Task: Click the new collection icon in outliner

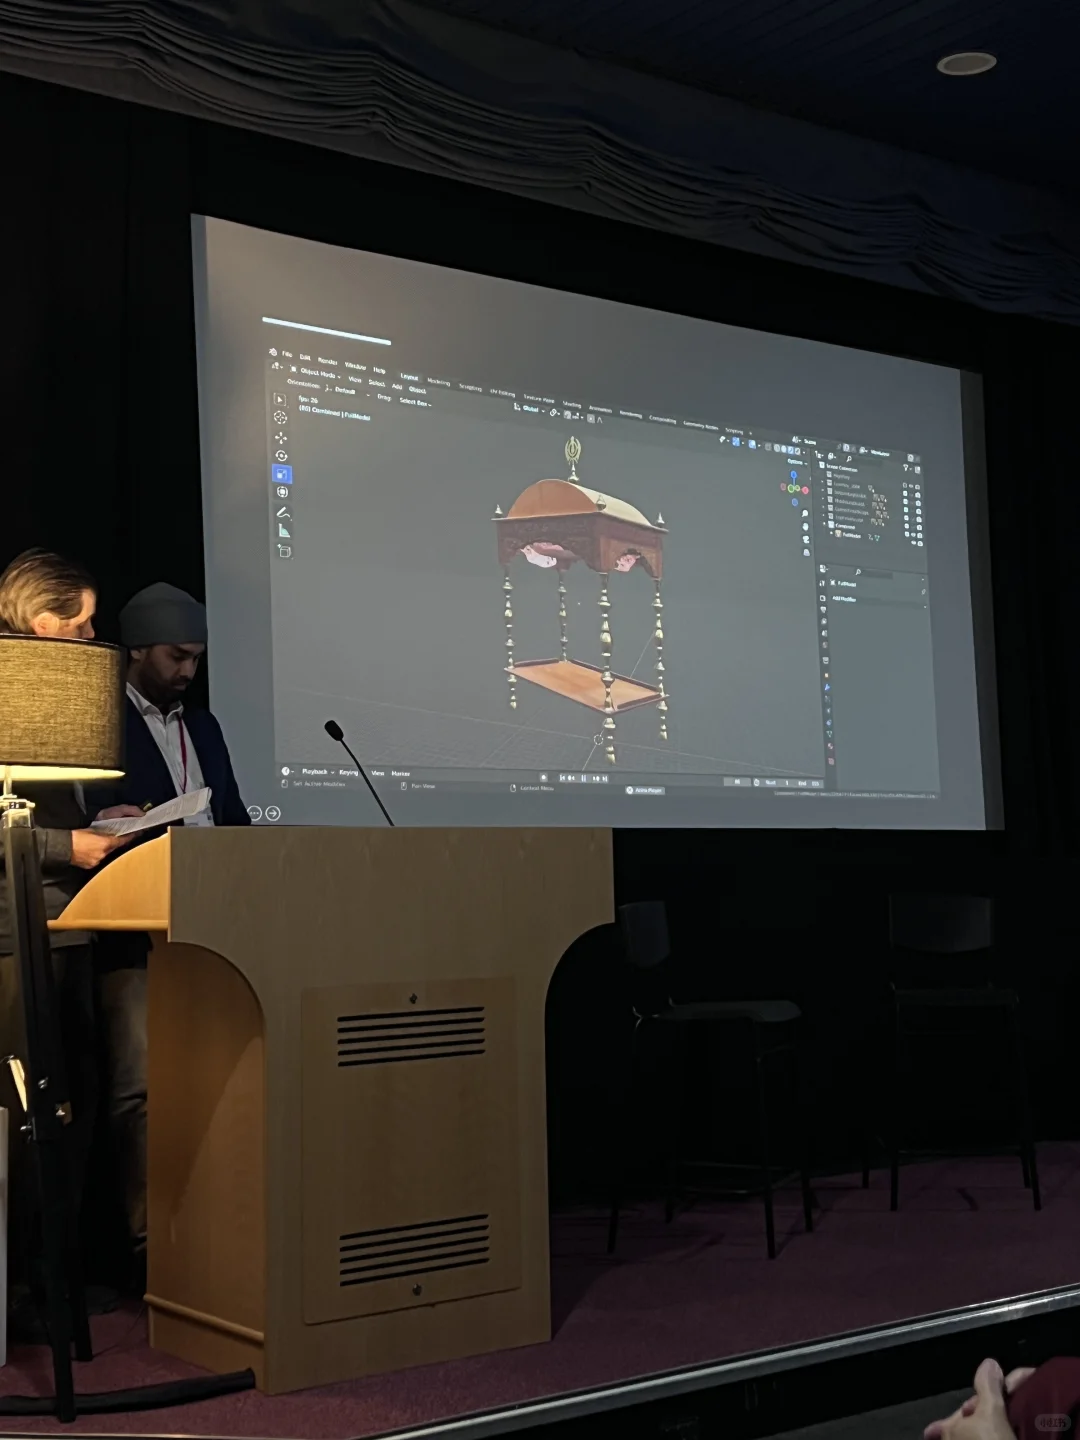Action: (x=917, y=469)
